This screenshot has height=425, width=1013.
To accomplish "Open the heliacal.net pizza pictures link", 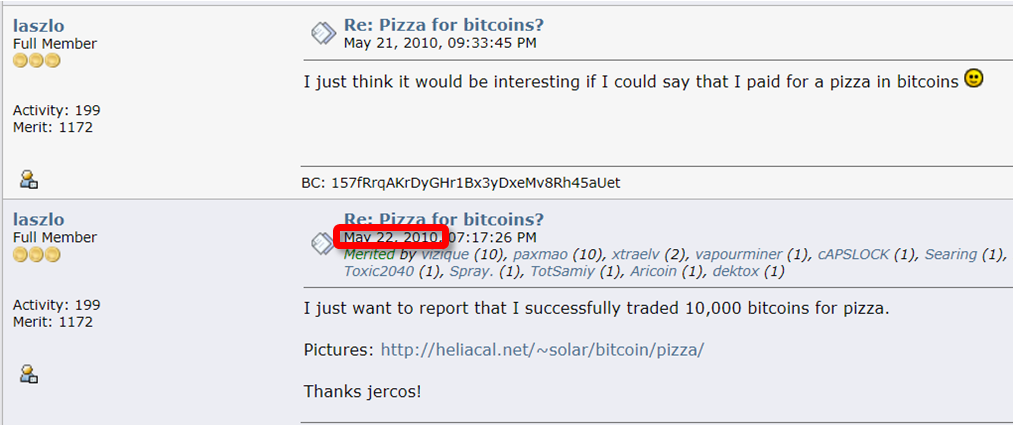I will (542, 350).
